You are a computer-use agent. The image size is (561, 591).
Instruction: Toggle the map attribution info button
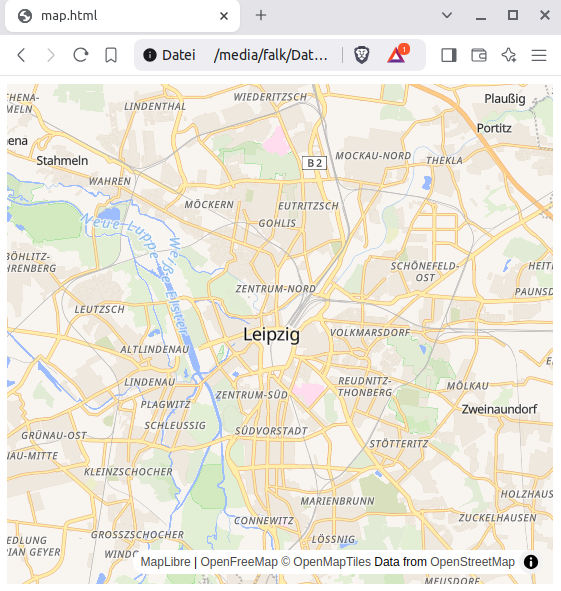coord(531,562)
